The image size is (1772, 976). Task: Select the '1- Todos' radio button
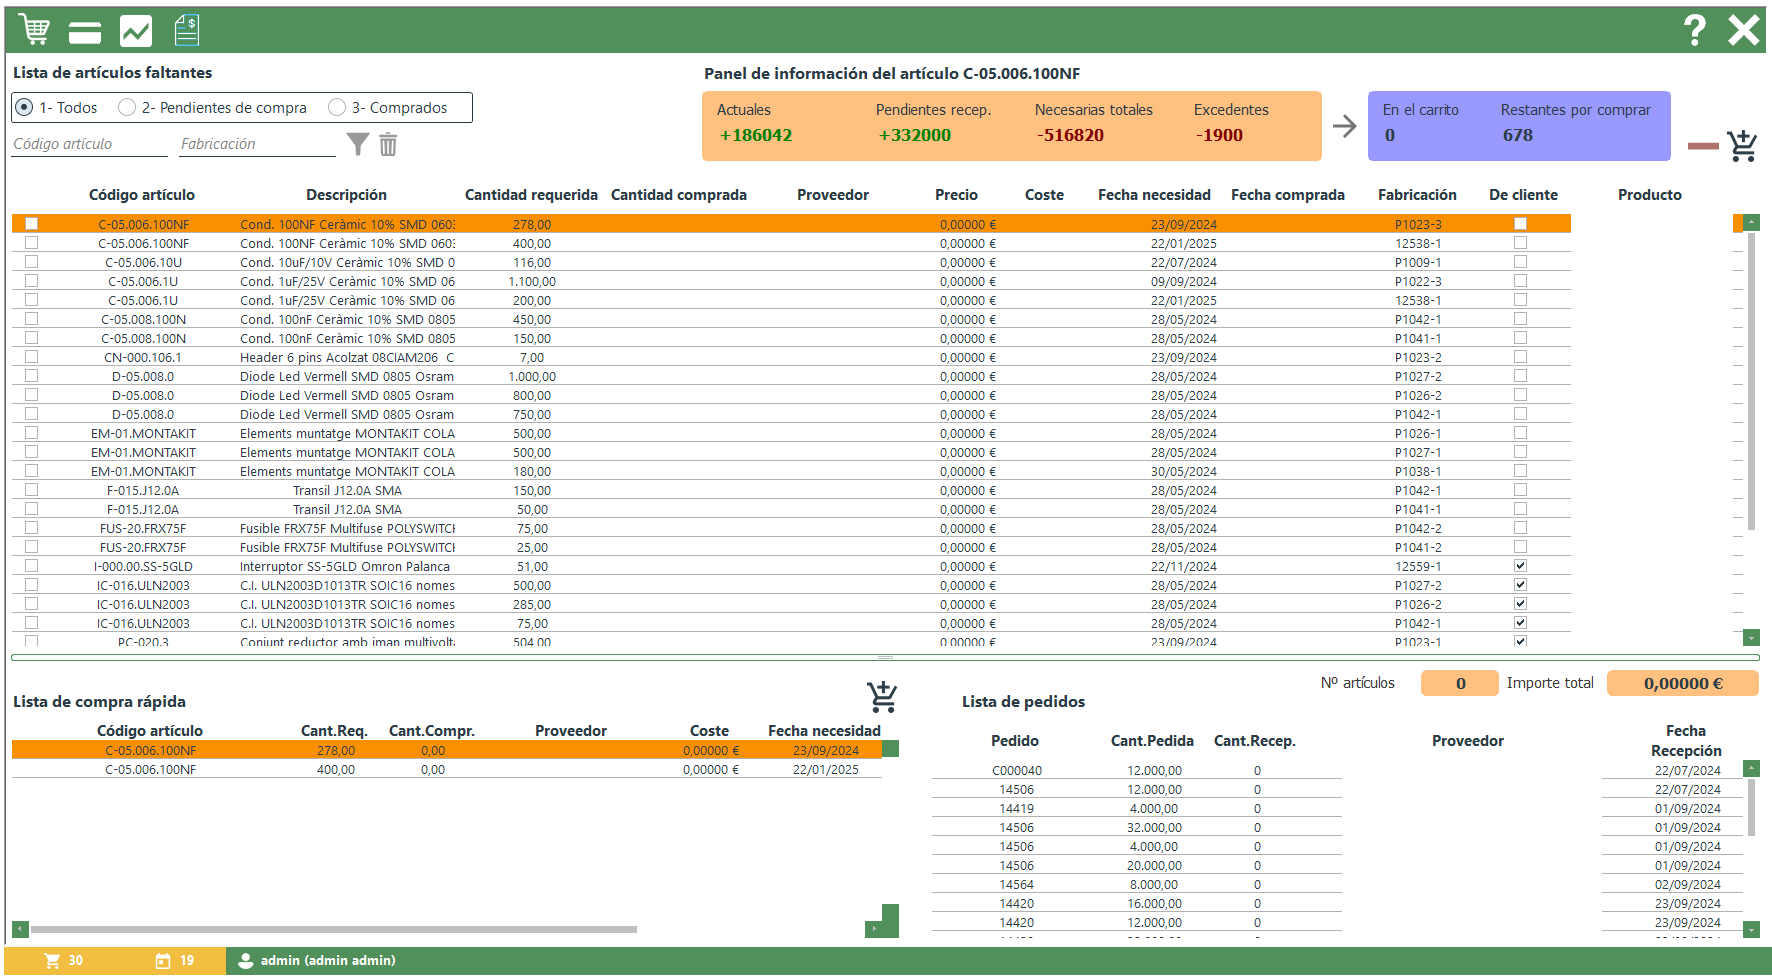(x=25, y=108)
